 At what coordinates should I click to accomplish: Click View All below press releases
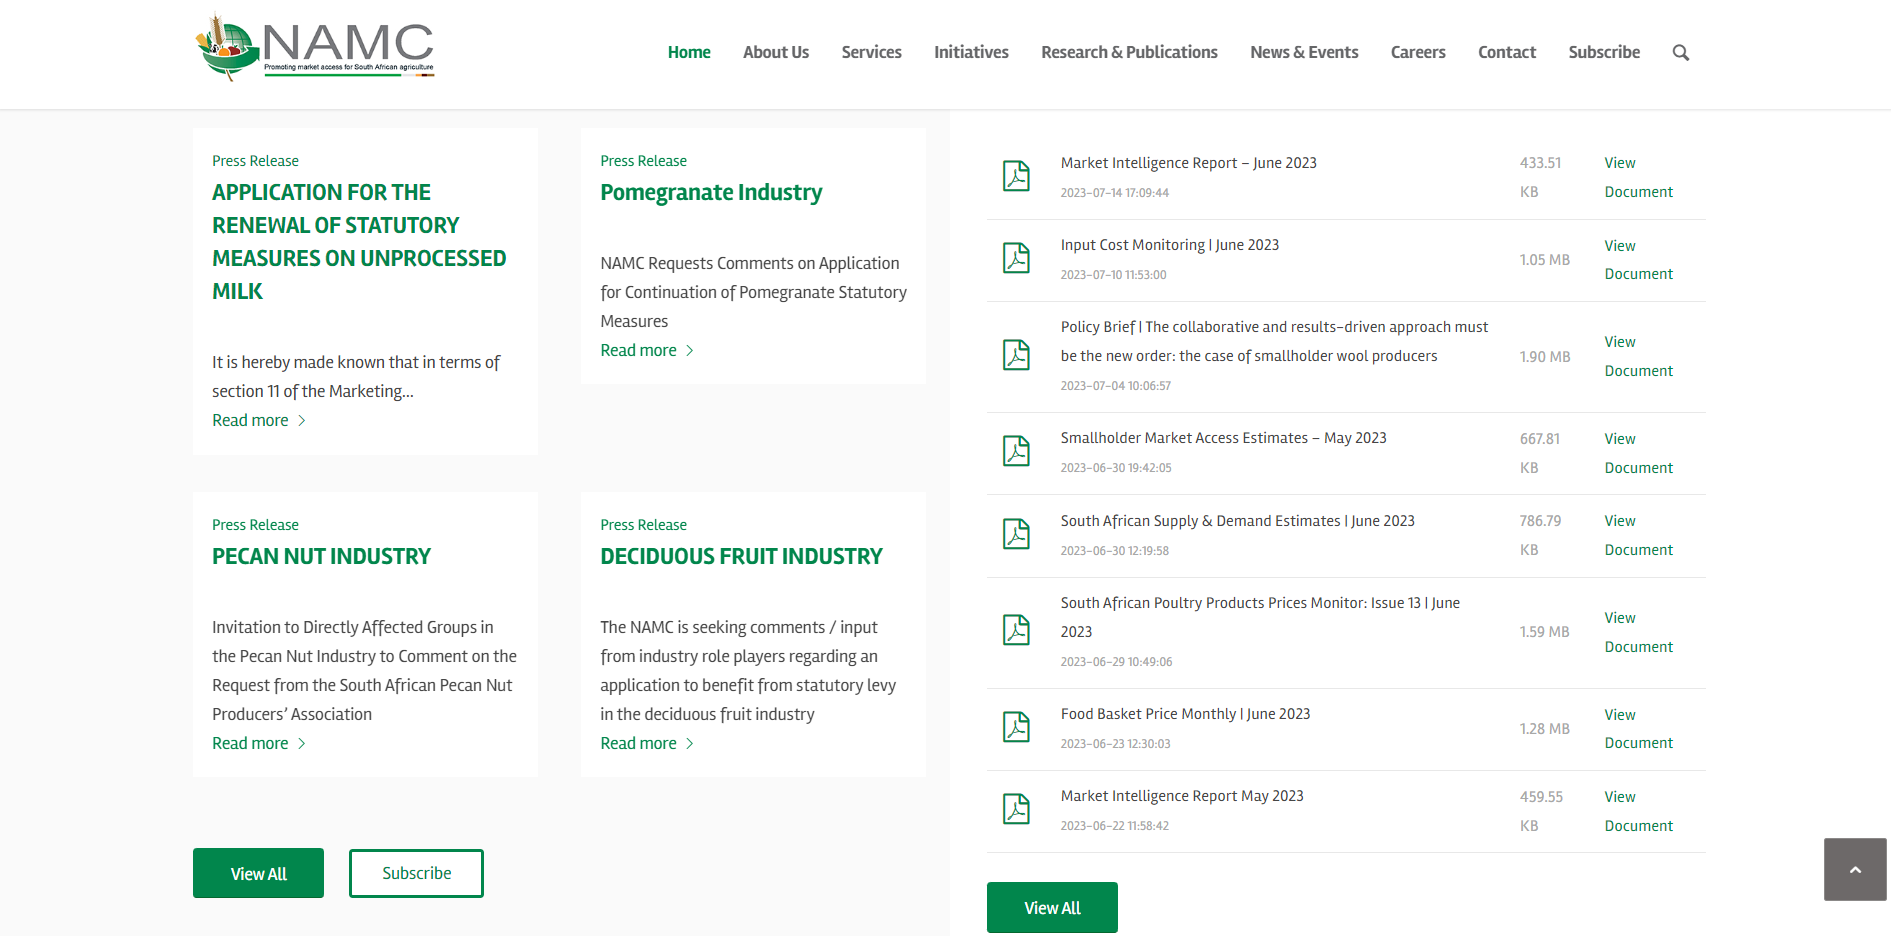click(258, 873)
